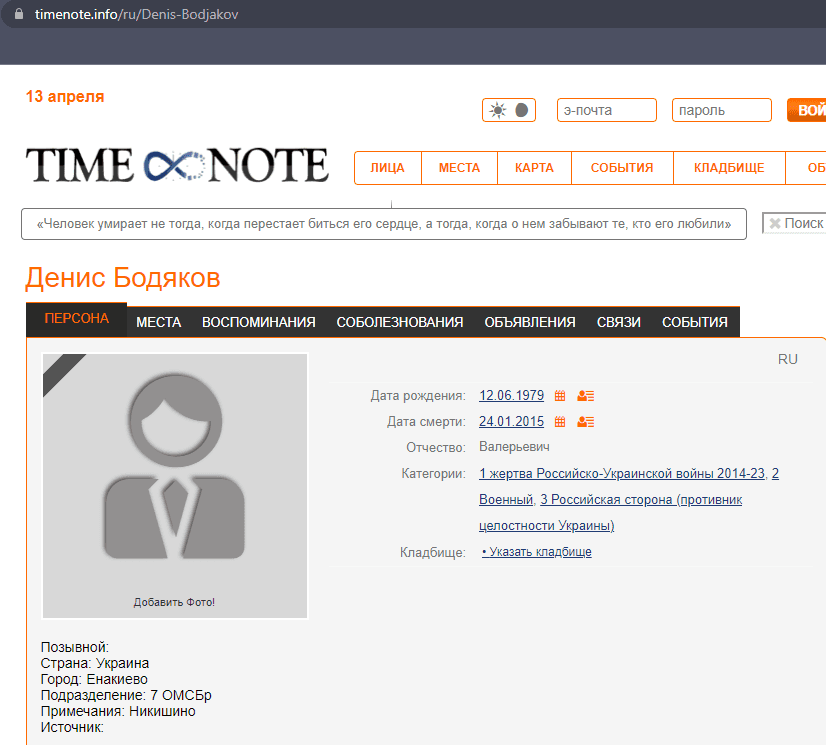
Task: Switch to dark theme moon icon
Action: 522,110
